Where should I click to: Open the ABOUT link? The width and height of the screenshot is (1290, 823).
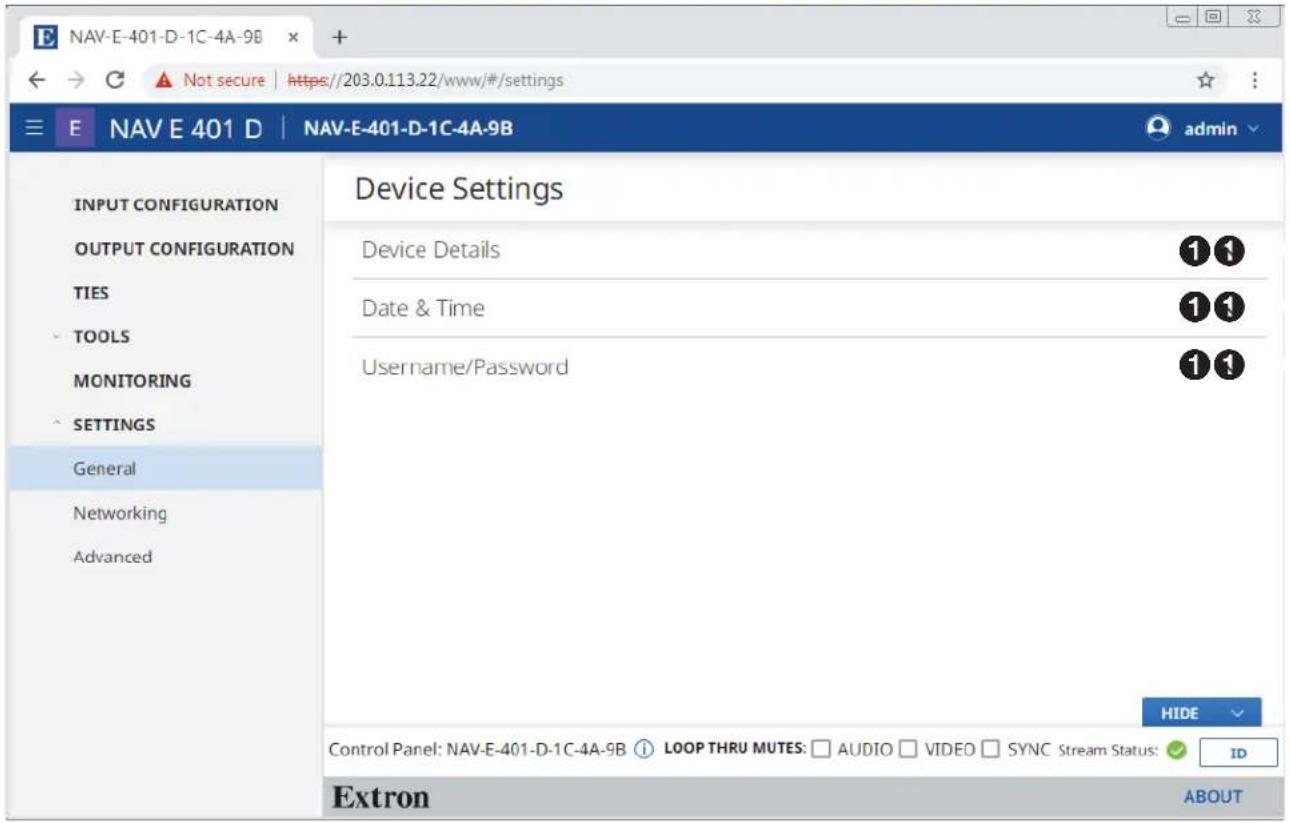[1213, 797]
